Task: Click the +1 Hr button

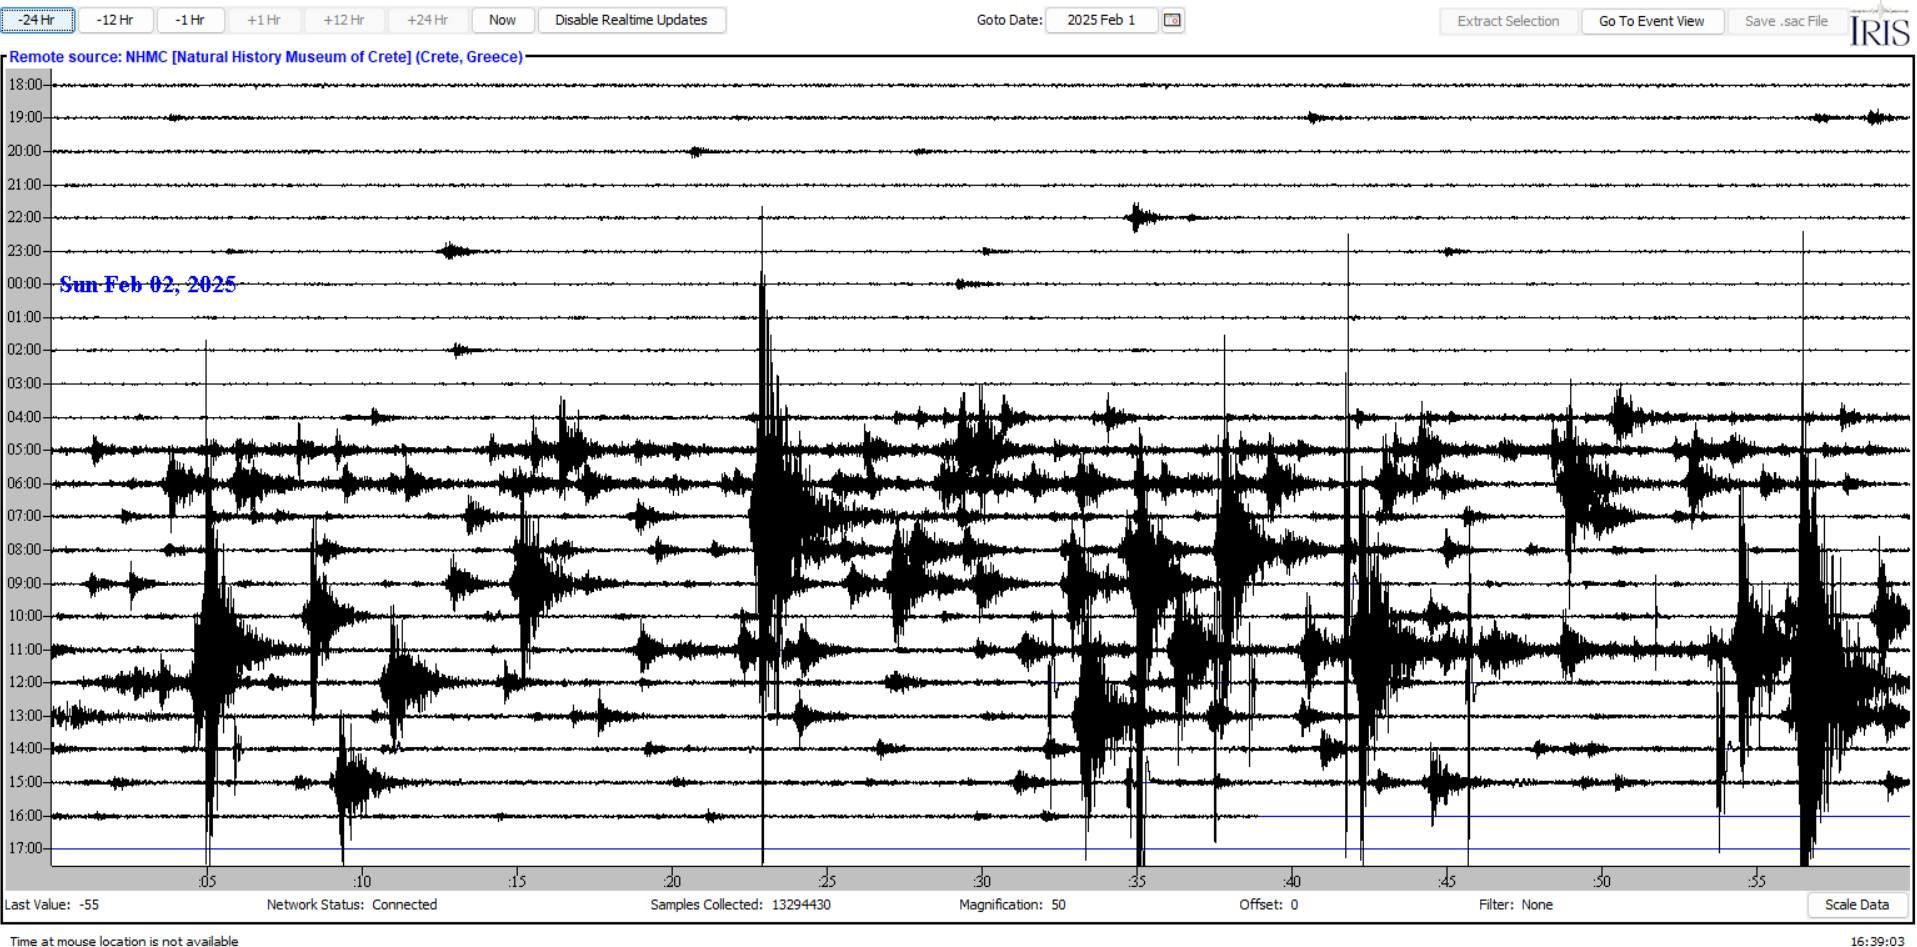Action: tap(264, 20)
